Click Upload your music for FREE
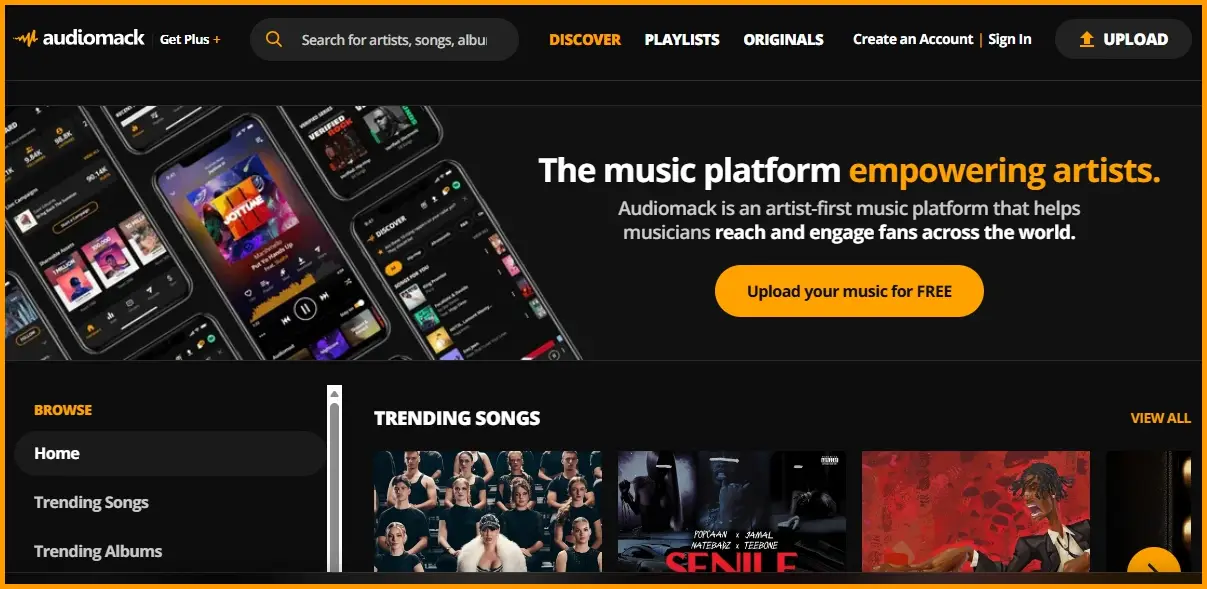1207x589 pixels. [x=849, y=291]
